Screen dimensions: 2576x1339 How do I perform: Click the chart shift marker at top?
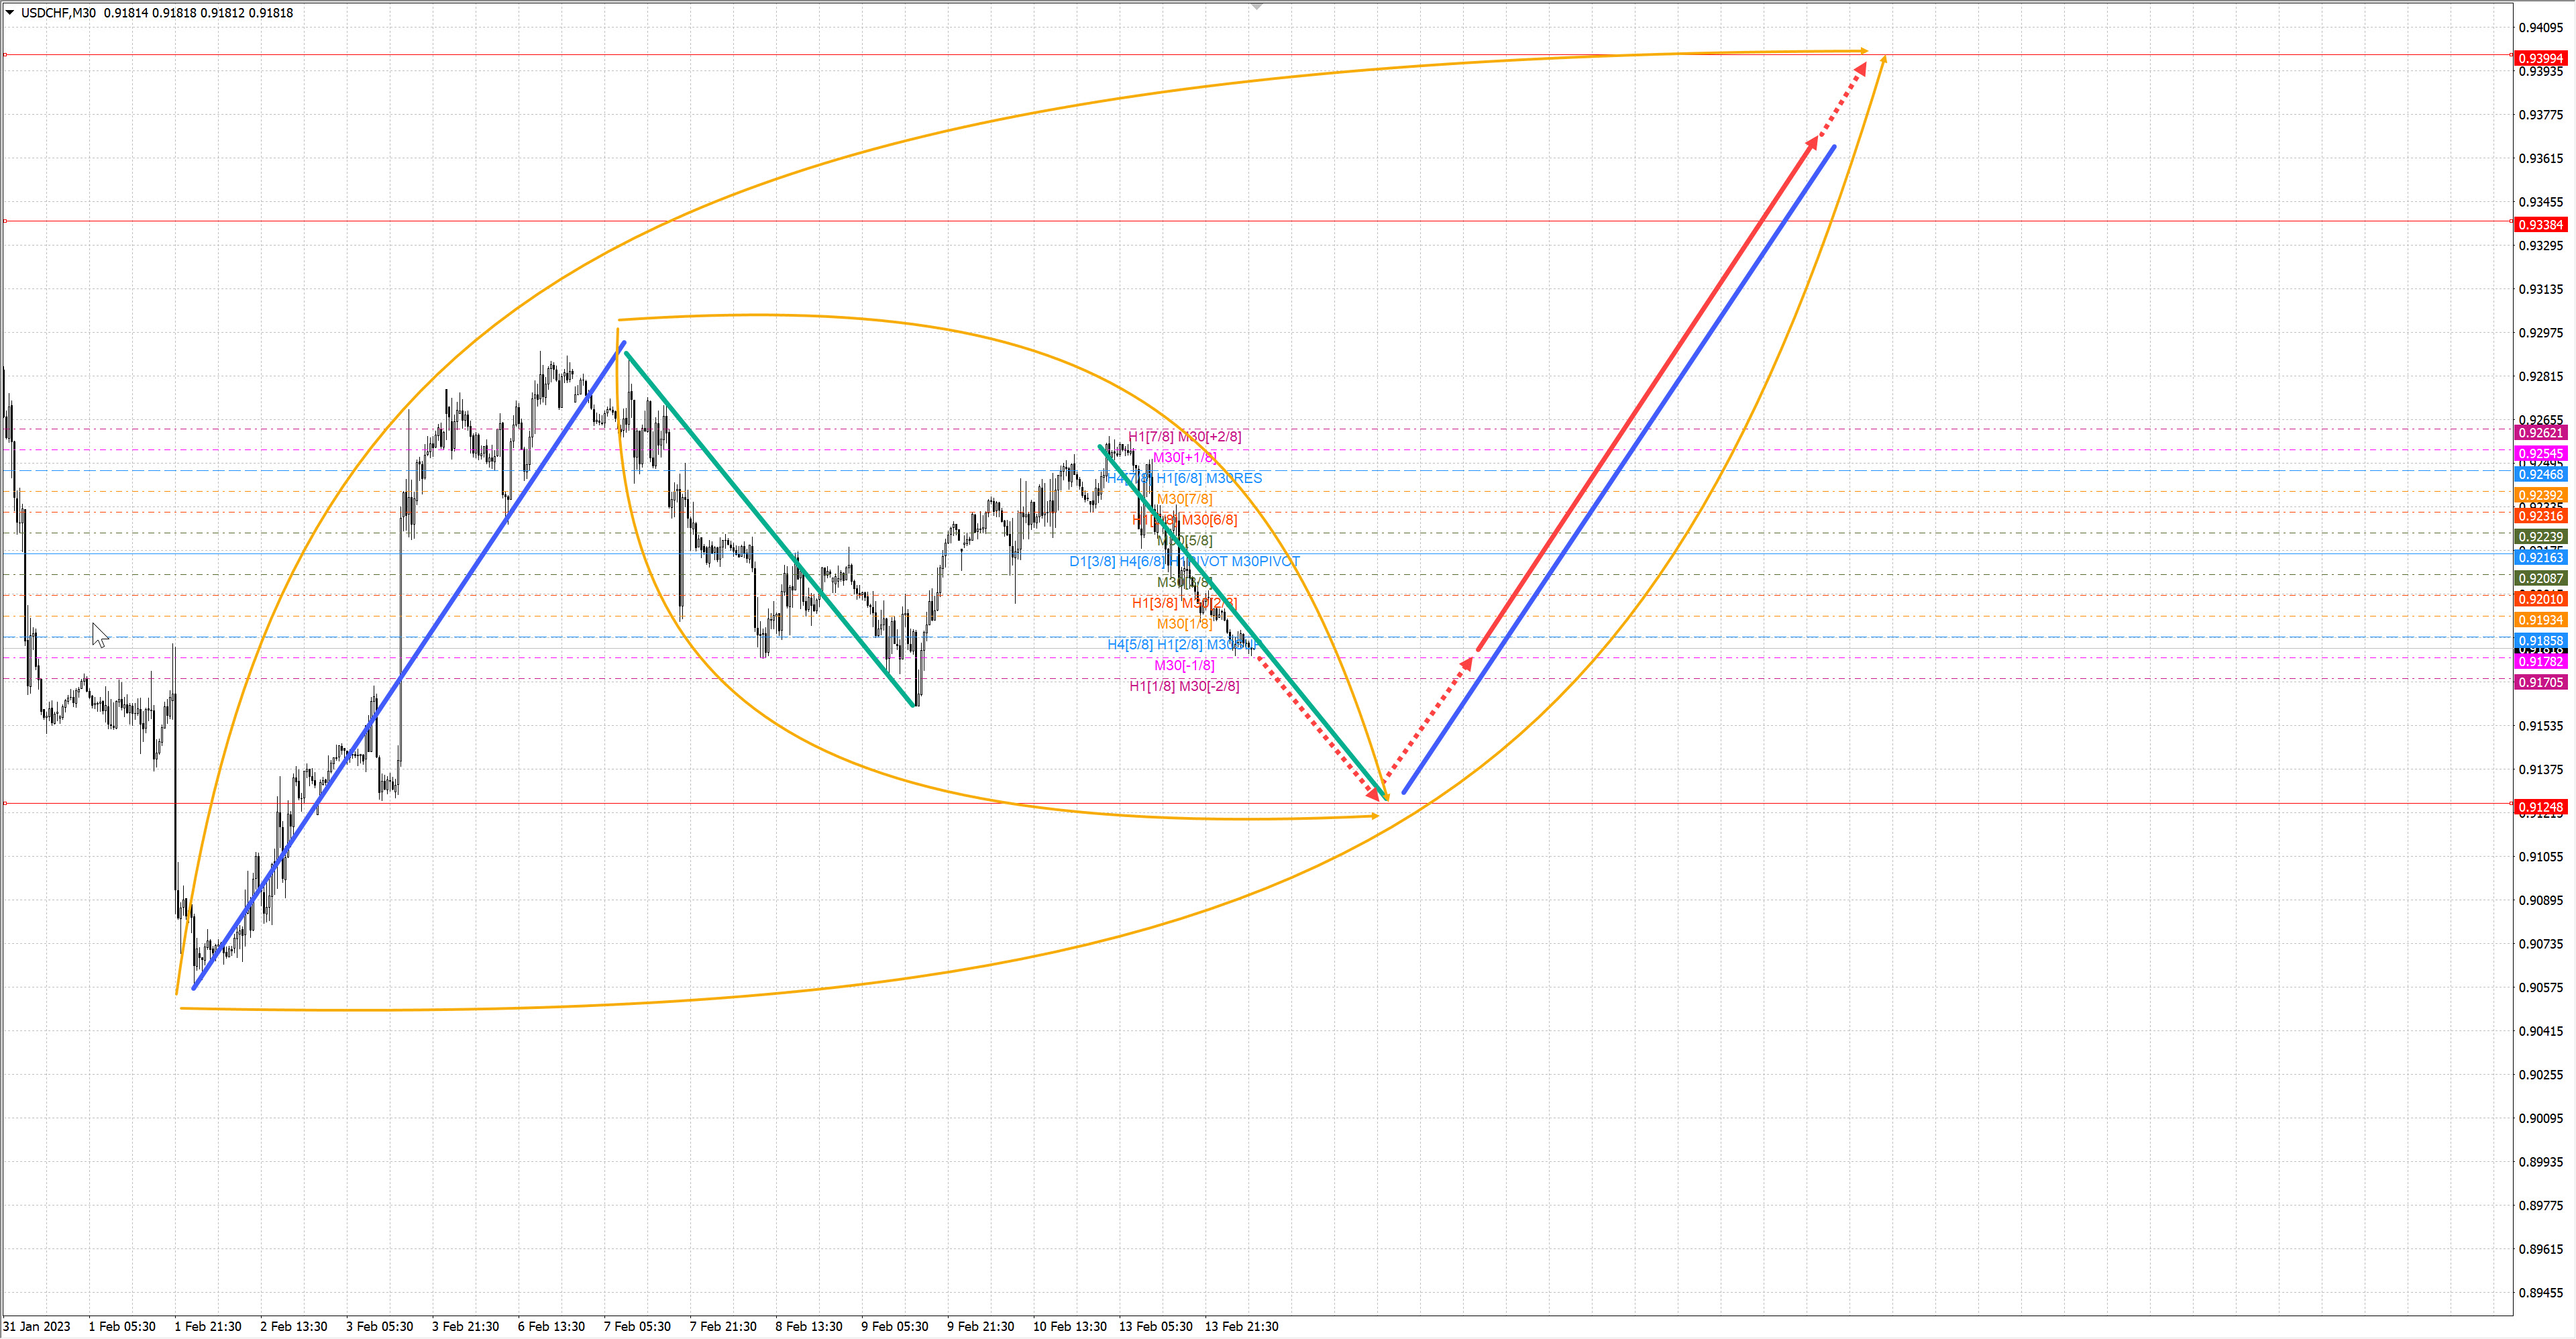1257,7
